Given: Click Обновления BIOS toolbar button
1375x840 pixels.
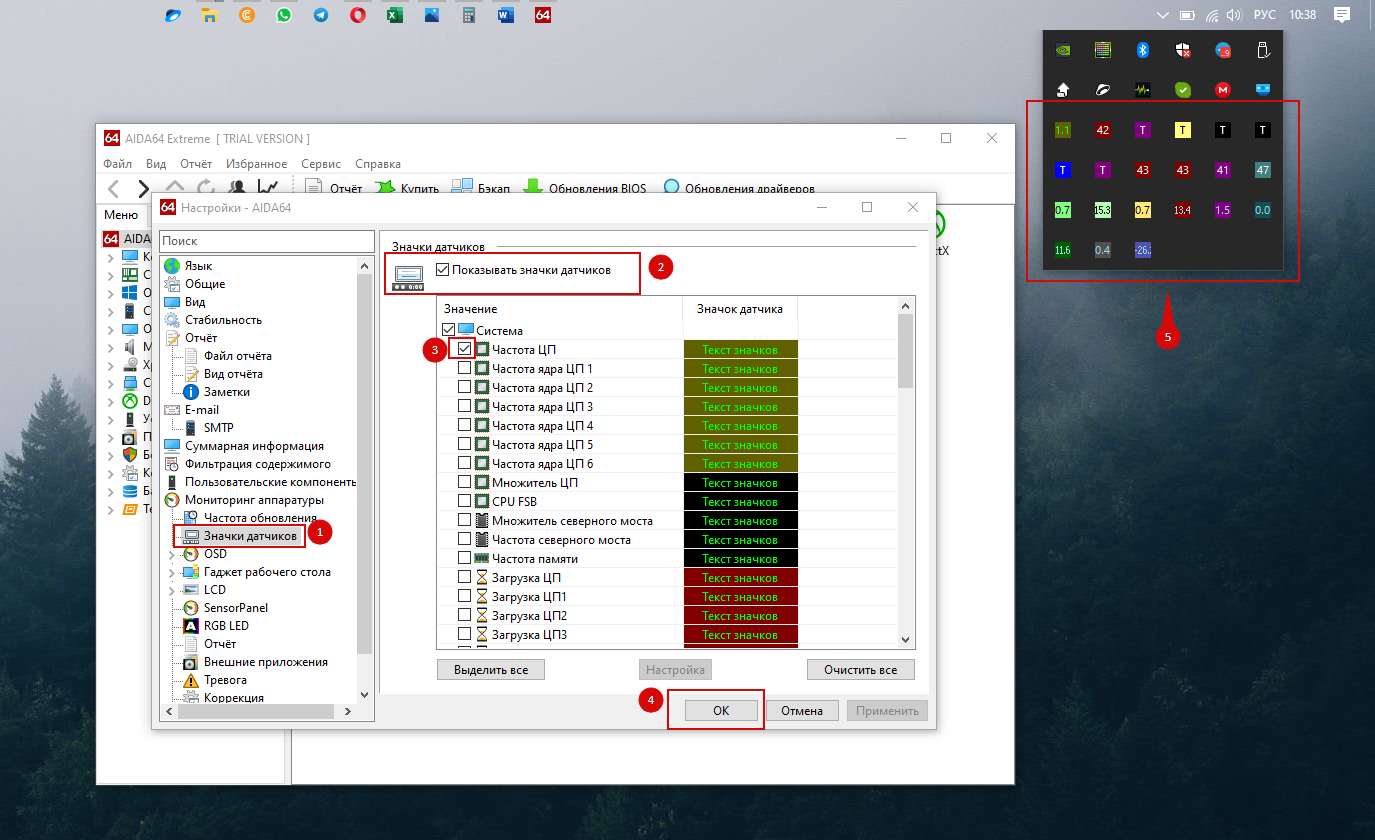Looking at the screenshot, I should point(585,188).
